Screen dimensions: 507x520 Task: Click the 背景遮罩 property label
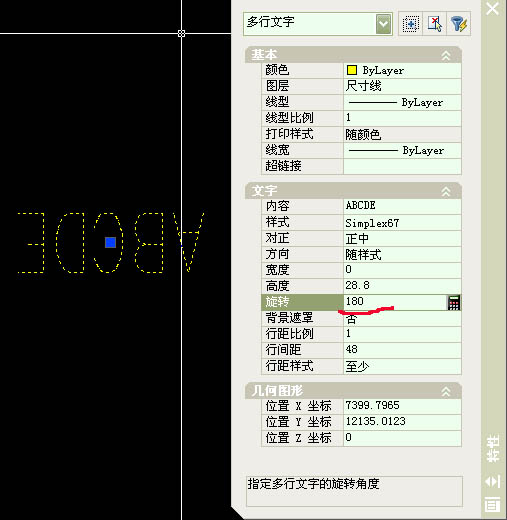point(289,318)
